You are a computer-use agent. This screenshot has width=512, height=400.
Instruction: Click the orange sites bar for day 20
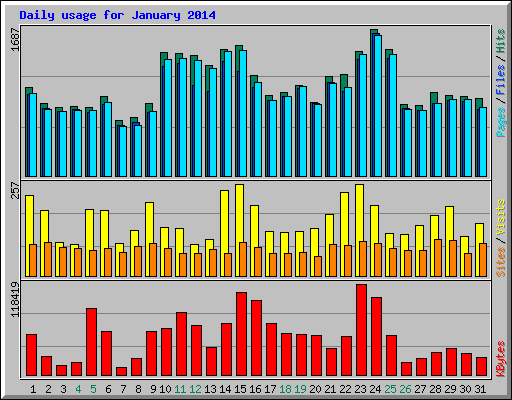(318, 266)
